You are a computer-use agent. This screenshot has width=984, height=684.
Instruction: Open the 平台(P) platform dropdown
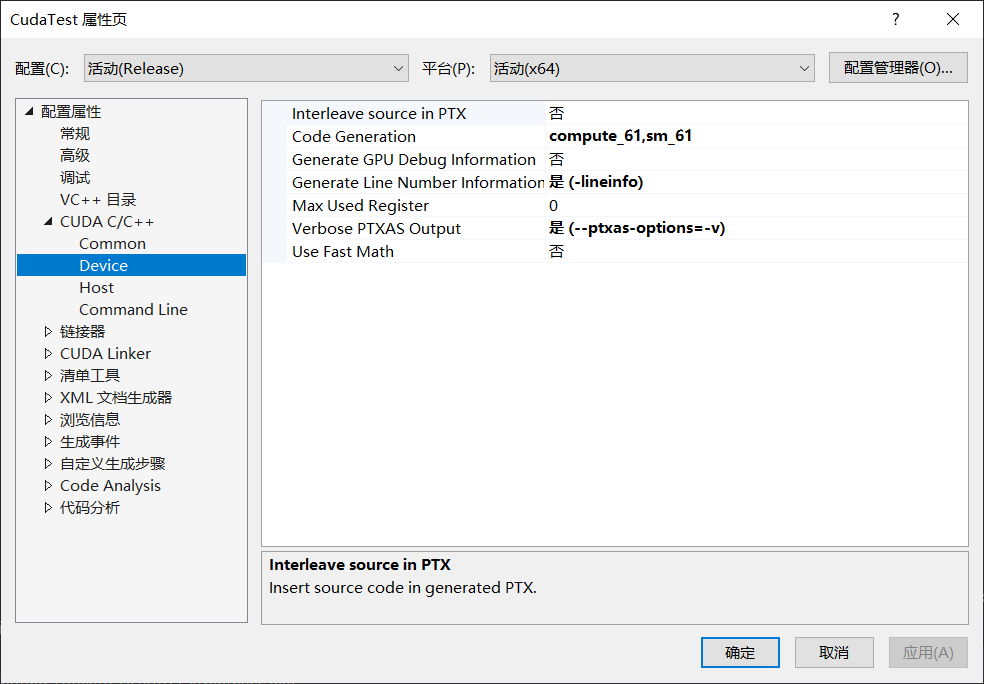click(x=652, y=68)
